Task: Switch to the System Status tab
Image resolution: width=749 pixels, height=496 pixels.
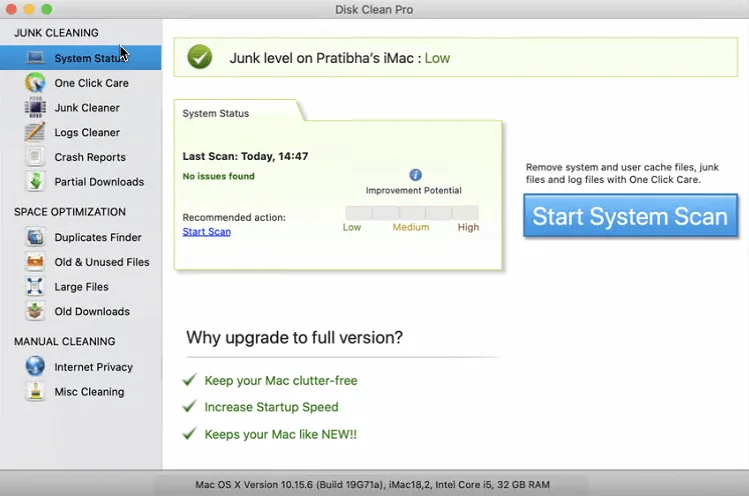Action: [x=216, y=114]
